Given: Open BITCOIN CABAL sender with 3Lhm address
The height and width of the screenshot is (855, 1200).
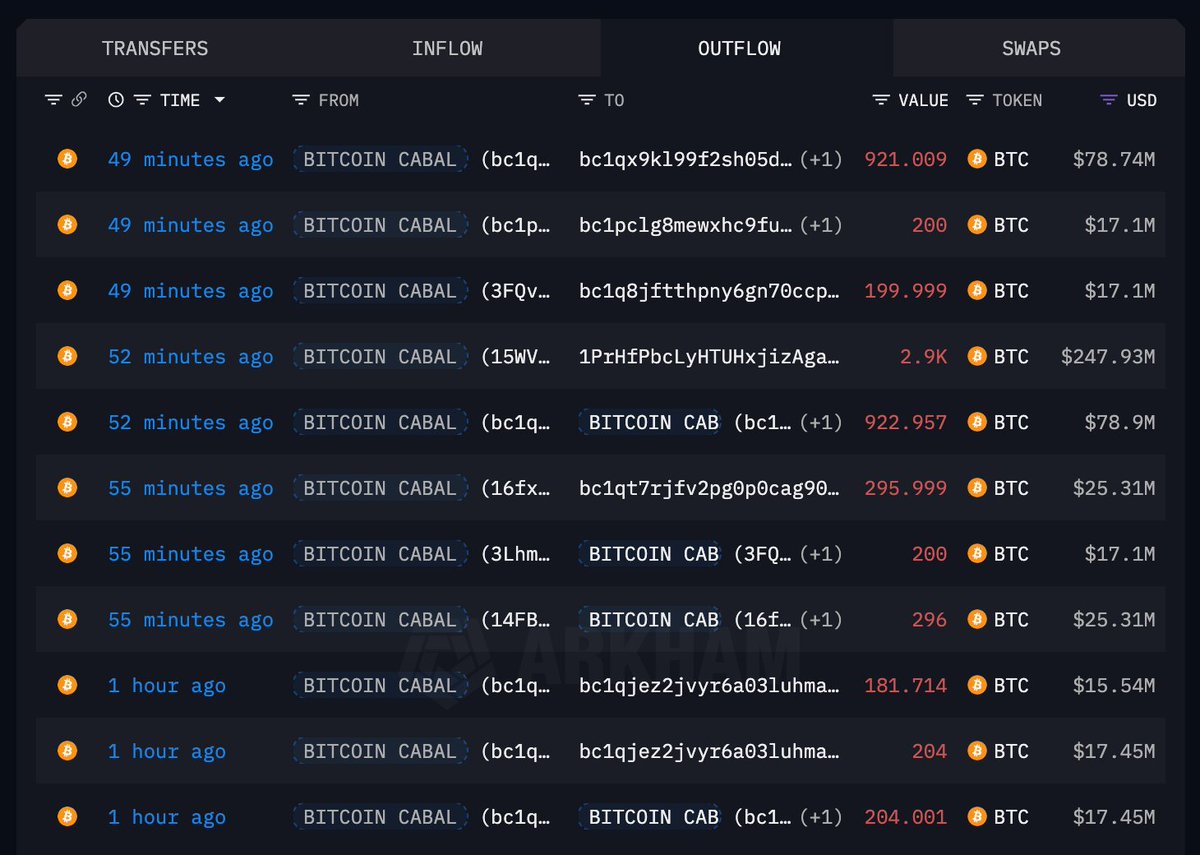Looking at the screenshot, I should 380,554.
